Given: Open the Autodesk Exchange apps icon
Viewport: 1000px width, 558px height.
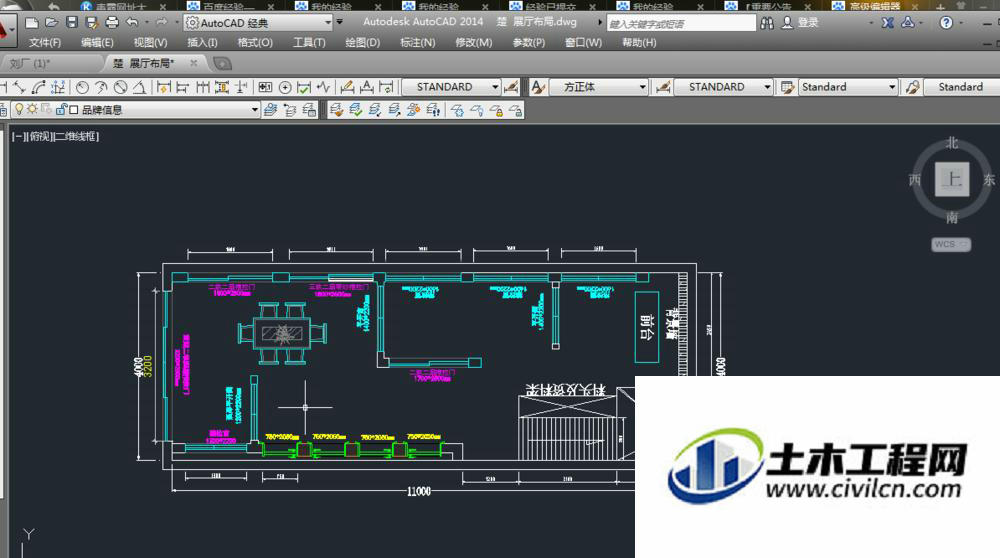Looking at the screenshot, I should pos(887,22).
